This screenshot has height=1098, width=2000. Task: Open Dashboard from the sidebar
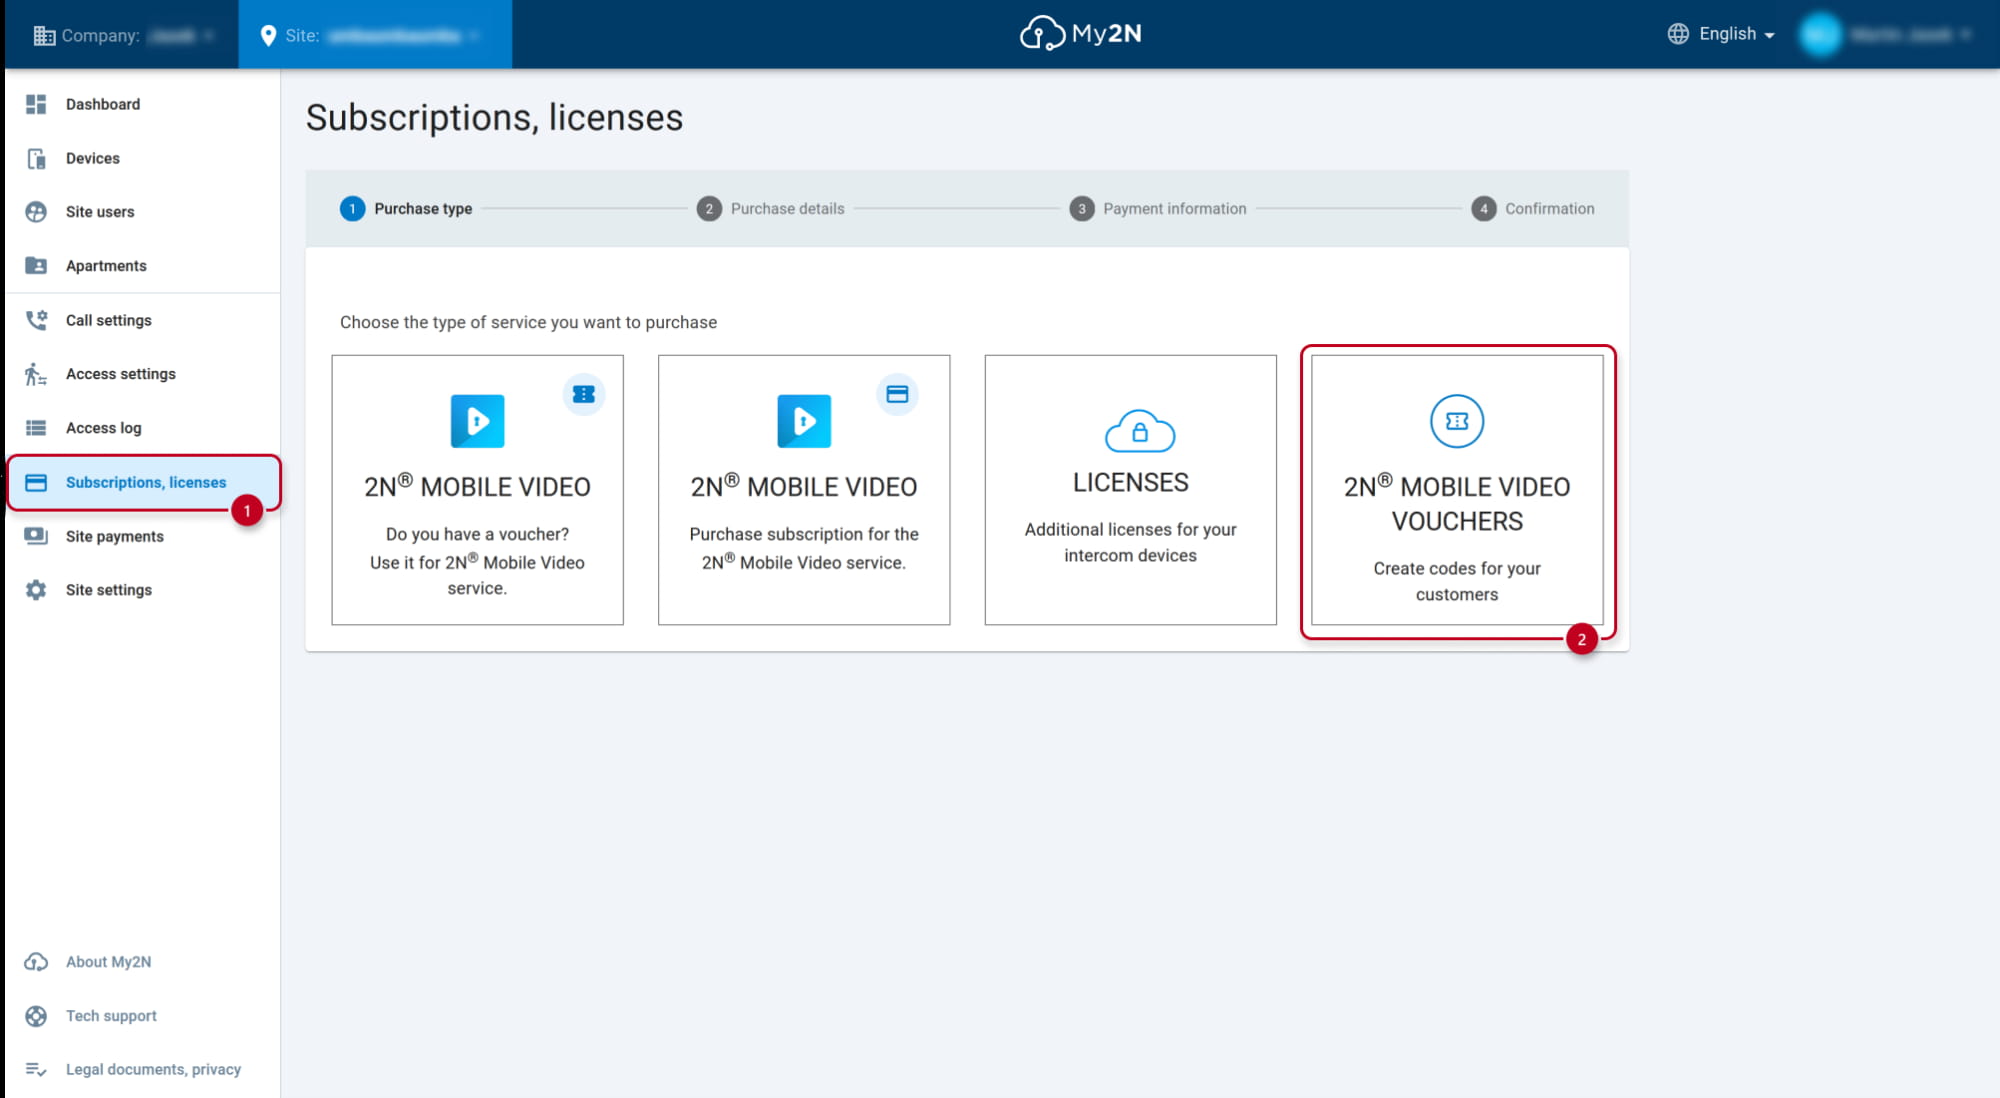tap(142, 104)
